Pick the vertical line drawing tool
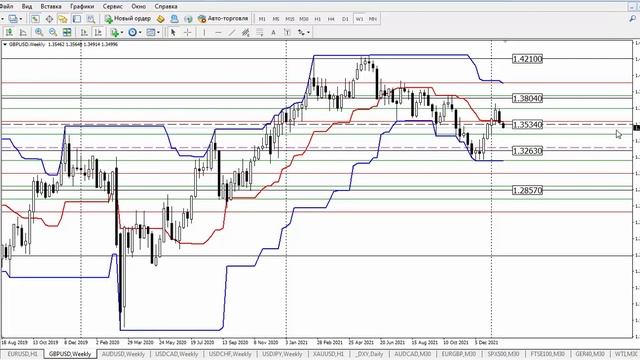This screenshot has width=640, height=360. coord(204,32)
